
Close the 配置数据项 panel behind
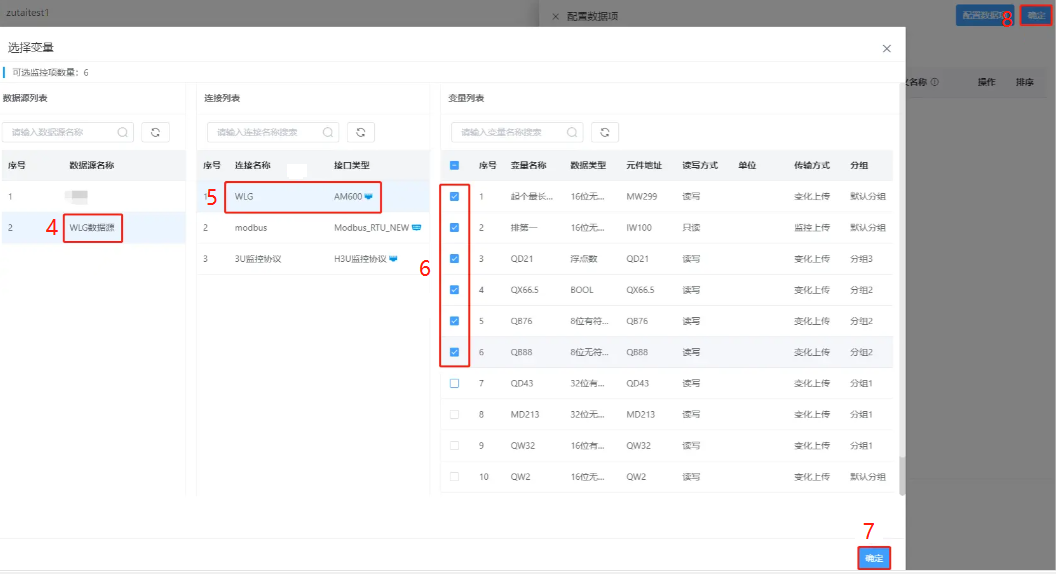(x=556, y=16)
